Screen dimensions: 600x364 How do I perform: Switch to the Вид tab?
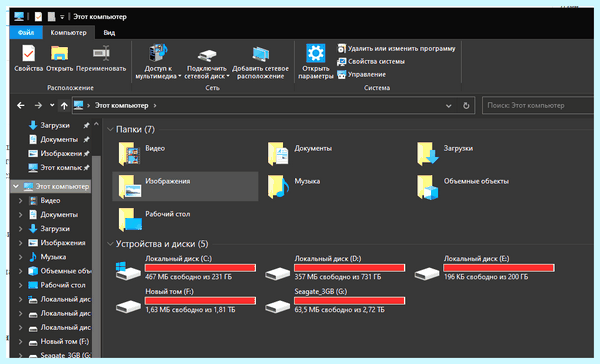coord(109,33)
